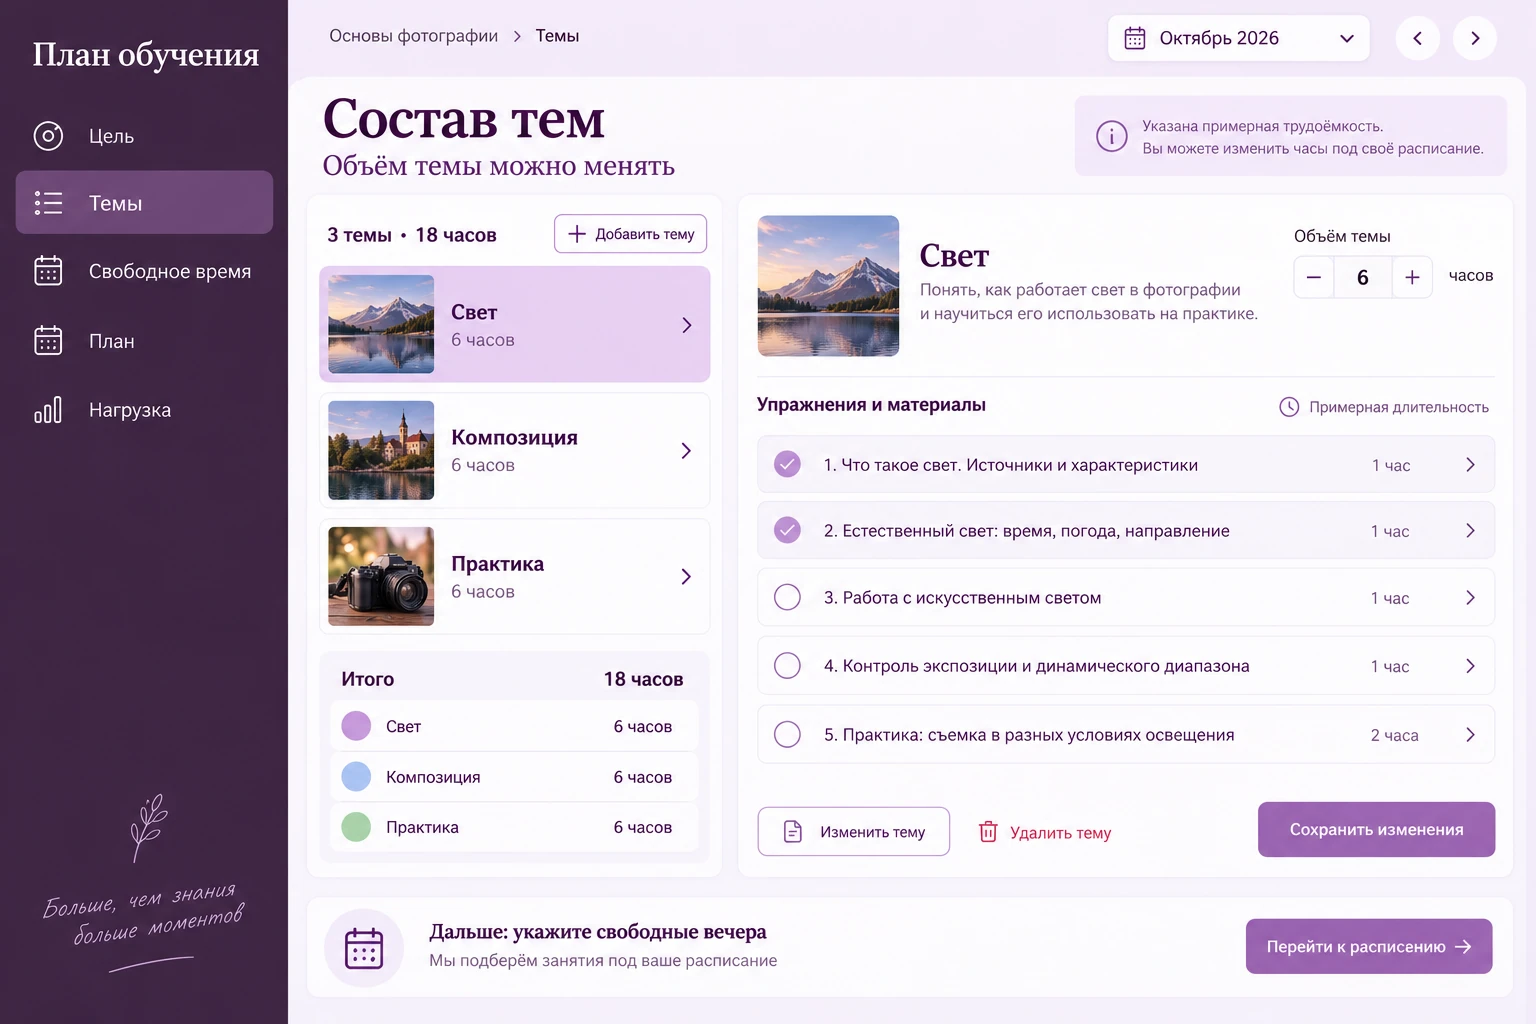This screenshot has height=1024, width=1536.
Task: Open the План sidebar section
Action: 144,341
